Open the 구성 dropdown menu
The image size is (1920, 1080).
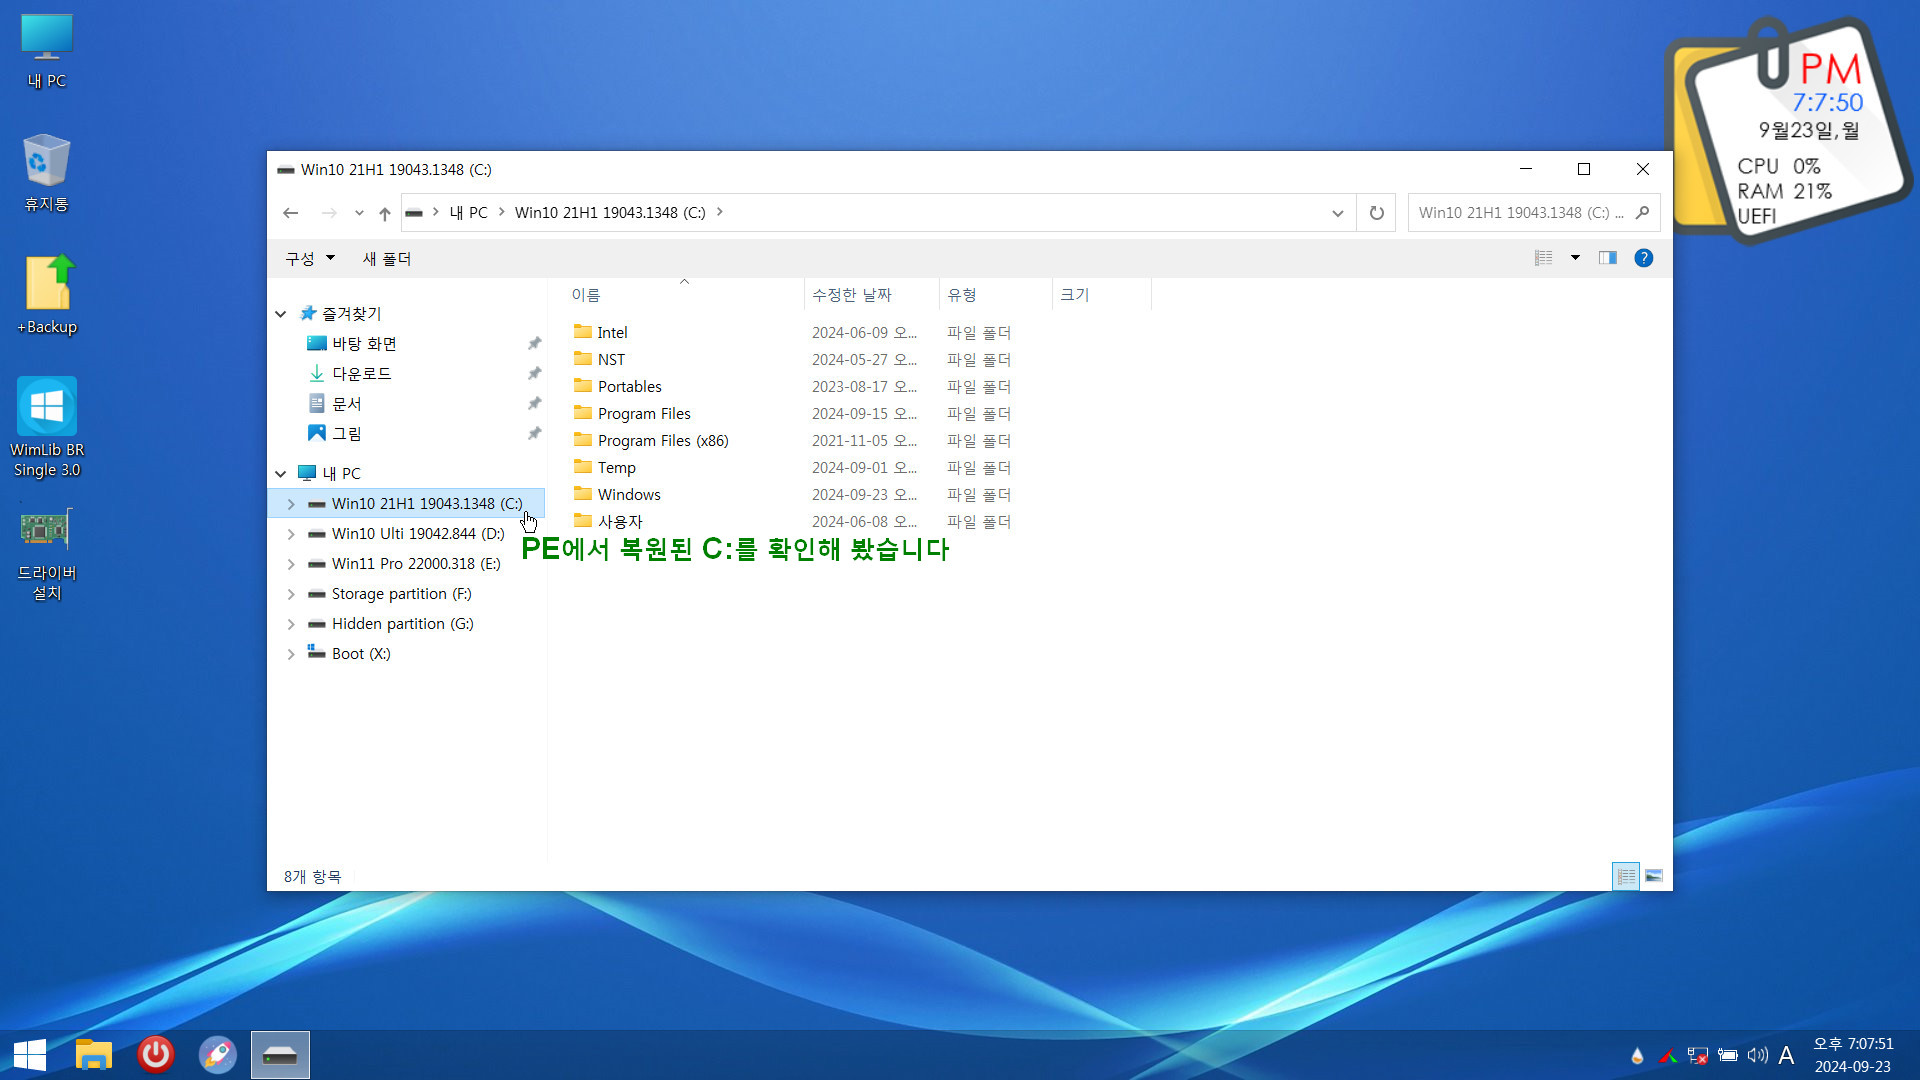pos(310,259)
